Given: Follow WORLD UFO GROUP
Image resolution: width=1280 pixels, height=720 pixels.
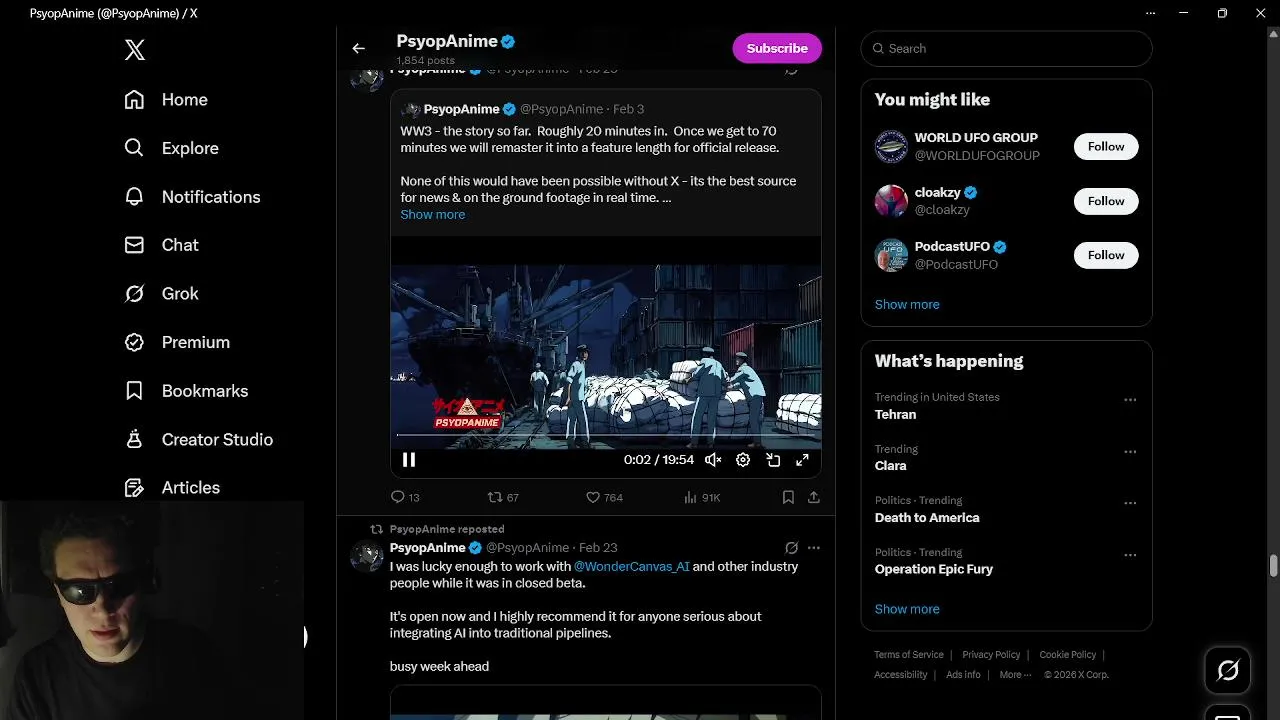Looking at the screenshot, I should pyautogui.click(x=1106, y=146).
